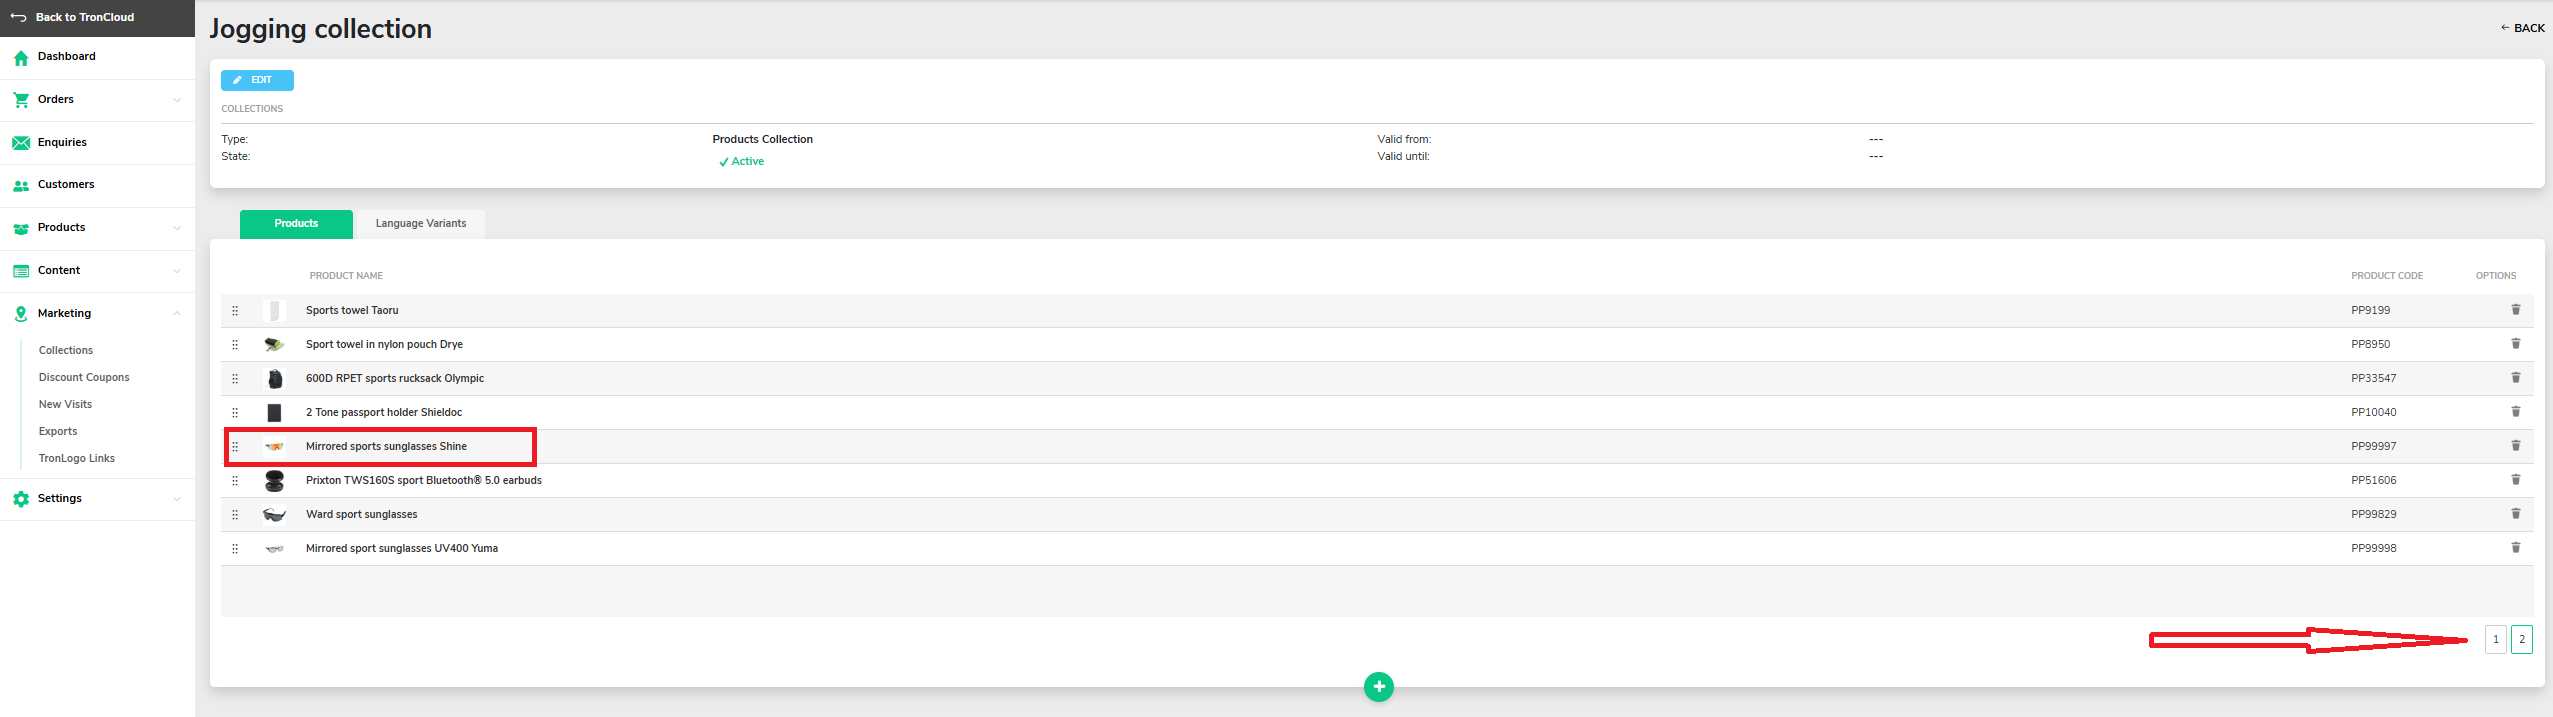Delete Sports towel Taoru via trash icon
This screenshot has width=2553, height=717.
coord(2515,310)
